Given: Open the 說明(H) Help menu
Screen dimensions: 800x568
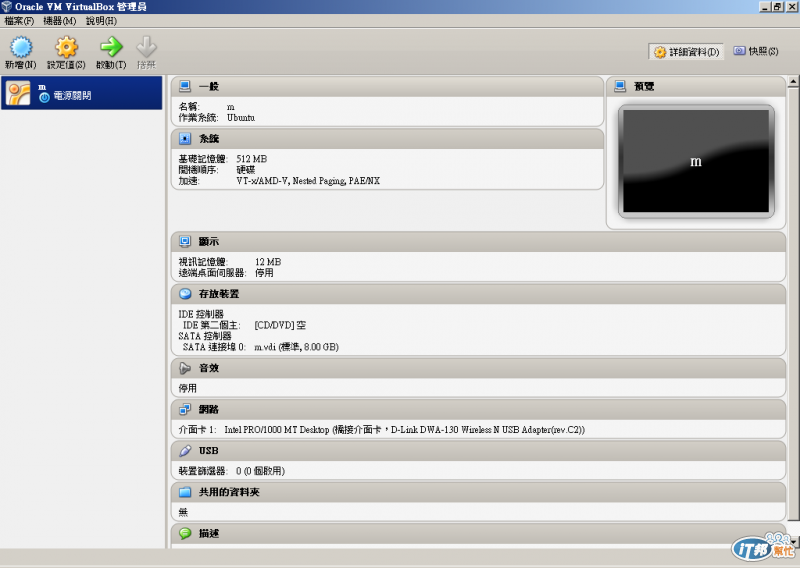Looking at the screenshot, I should coord(101,21).
